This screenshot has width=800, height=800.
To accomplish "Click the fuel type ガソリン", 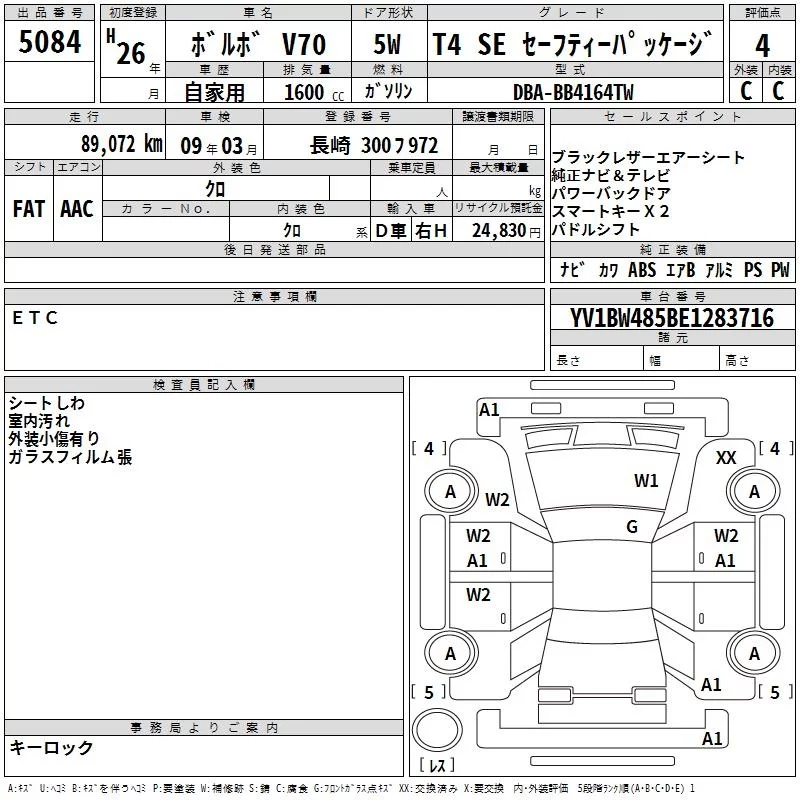I will point(388,91).
